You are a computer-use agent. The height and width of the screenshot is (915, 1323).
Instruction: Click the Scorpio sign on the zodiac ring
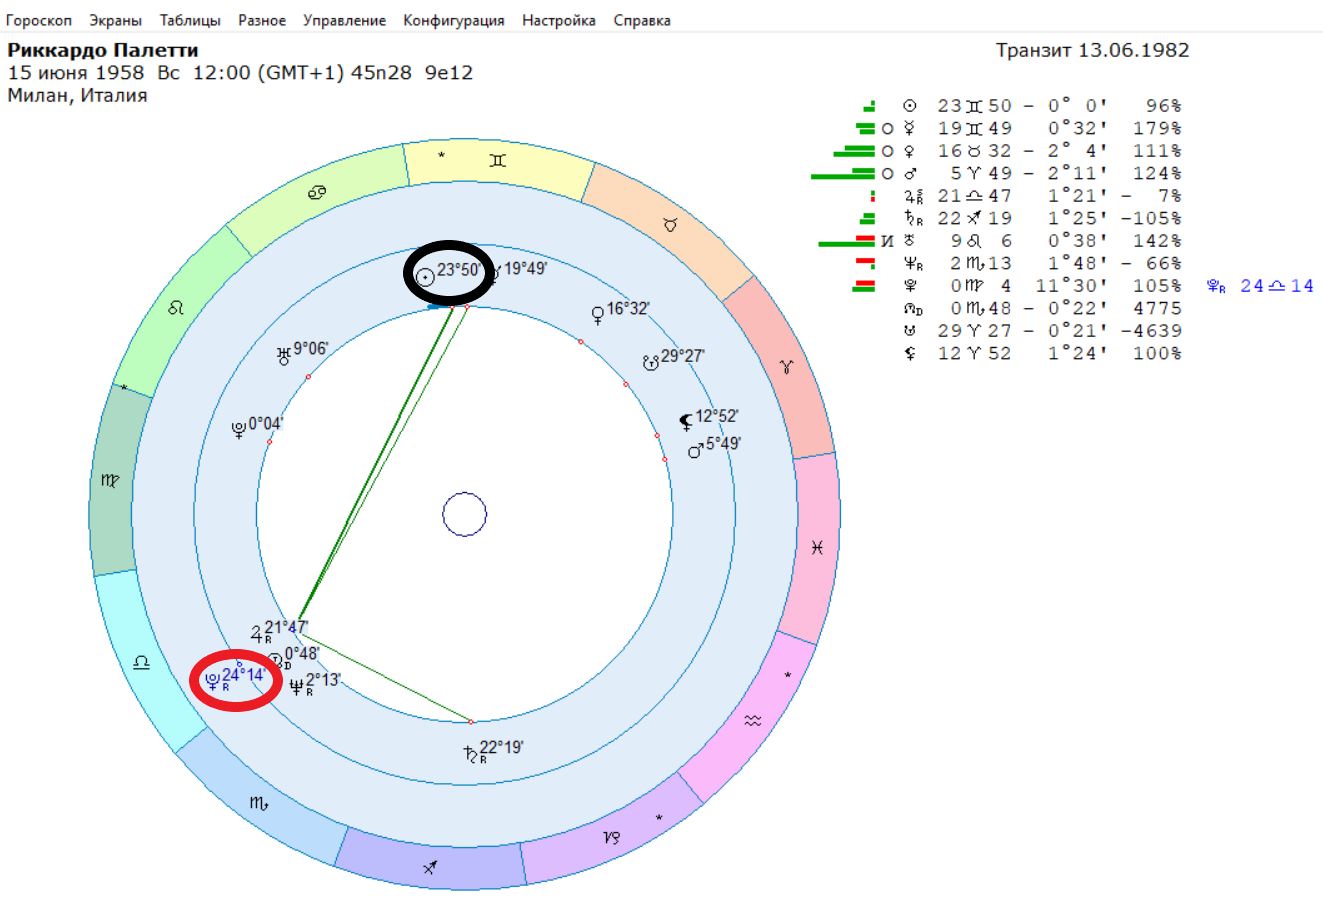(x=259, y=803)
